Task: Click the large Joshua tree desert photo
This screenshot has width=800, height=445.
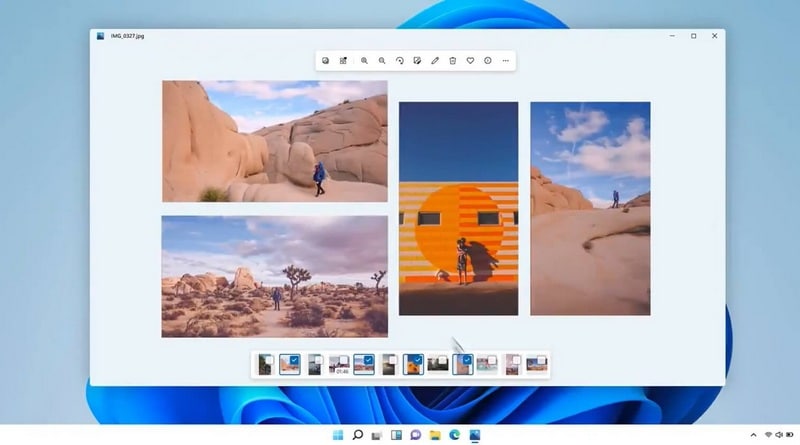Action: [x=274, y=277]
